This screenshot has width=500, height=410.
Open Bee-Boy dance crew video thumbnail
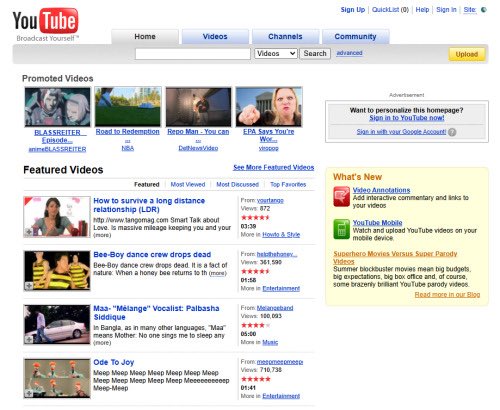[x=57, y=271]
